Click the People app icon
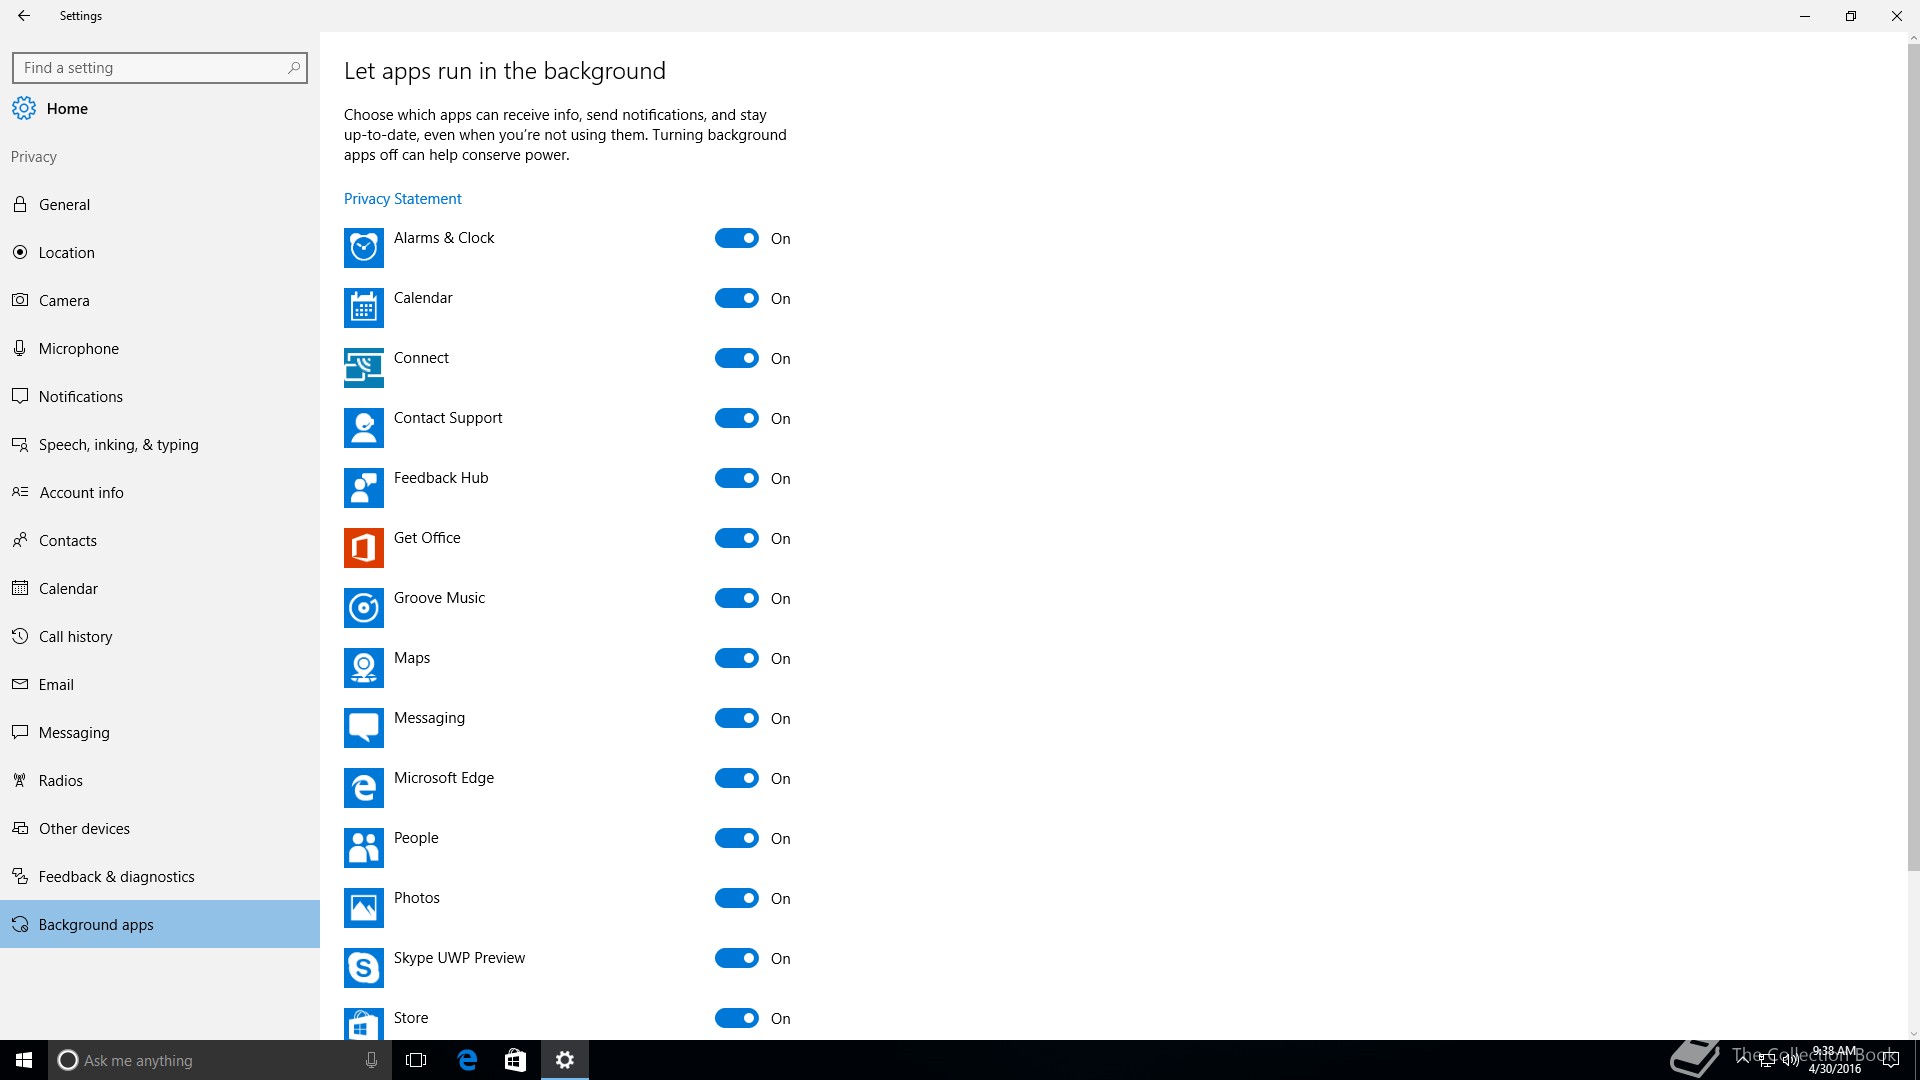 (364, 848)
